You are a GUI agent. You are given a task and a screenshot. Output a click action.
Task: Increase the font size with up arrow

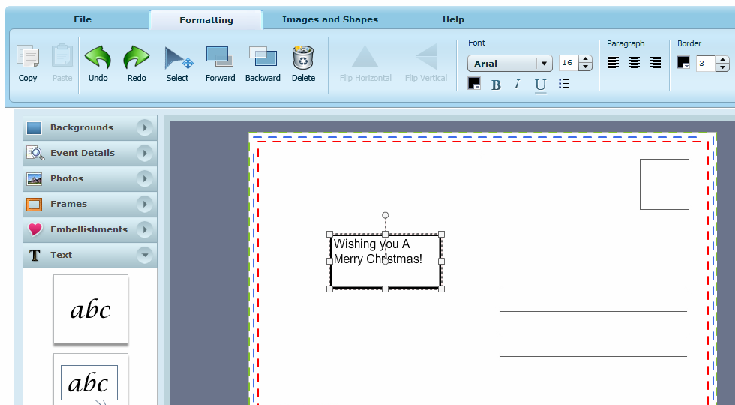pos(585,59)
